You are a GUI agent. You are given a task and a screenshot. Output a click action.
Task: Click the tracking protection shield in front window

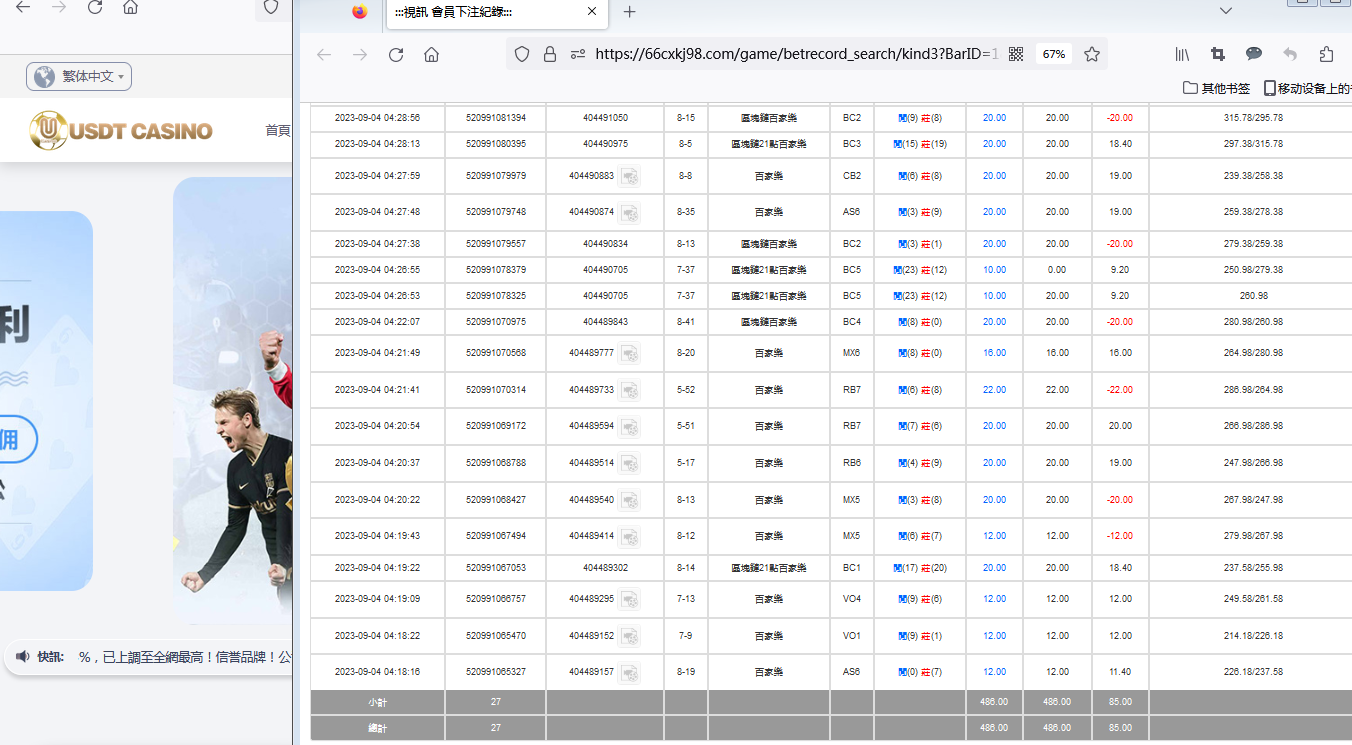[522, 54]
